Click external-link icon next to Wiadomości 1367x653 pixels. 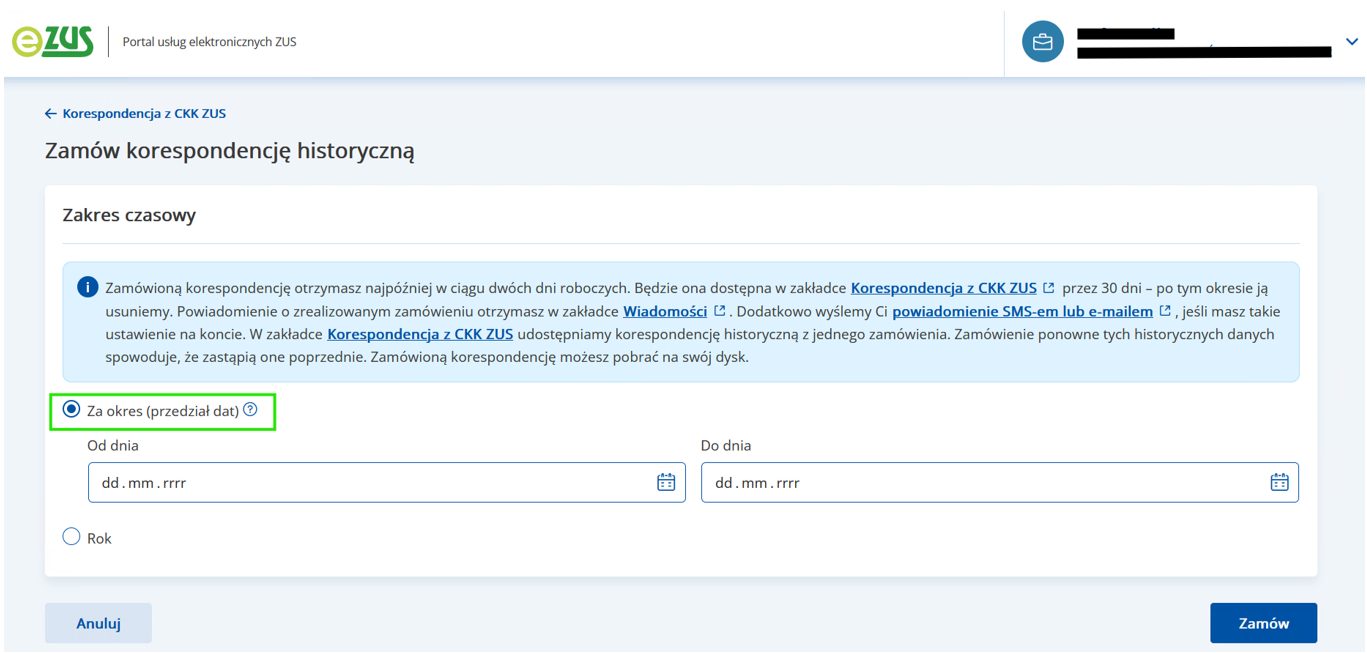719,311
